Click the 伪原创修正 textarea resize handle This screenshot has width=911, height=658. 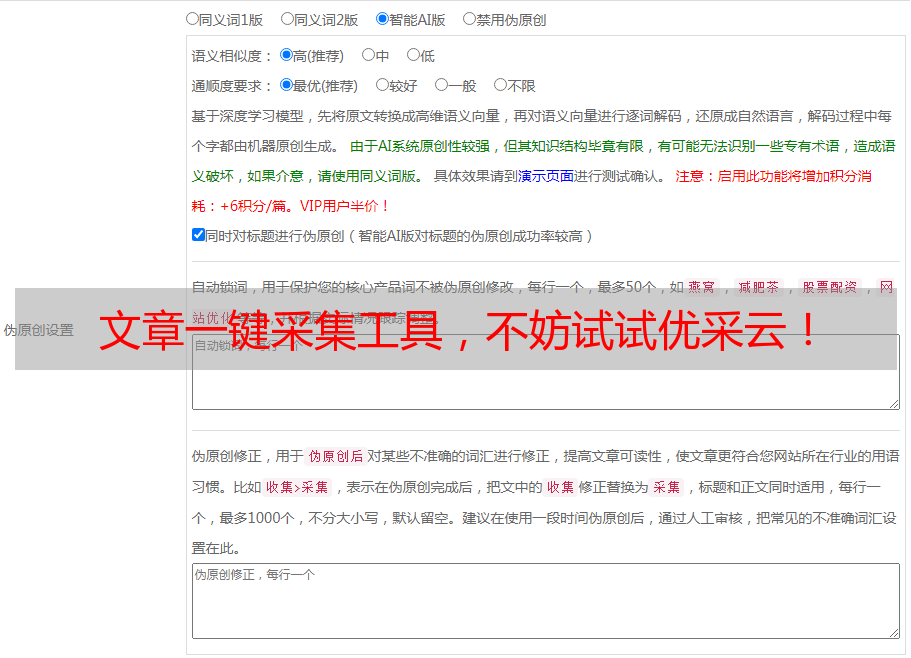pyautogui.click(x=894, y=633)
